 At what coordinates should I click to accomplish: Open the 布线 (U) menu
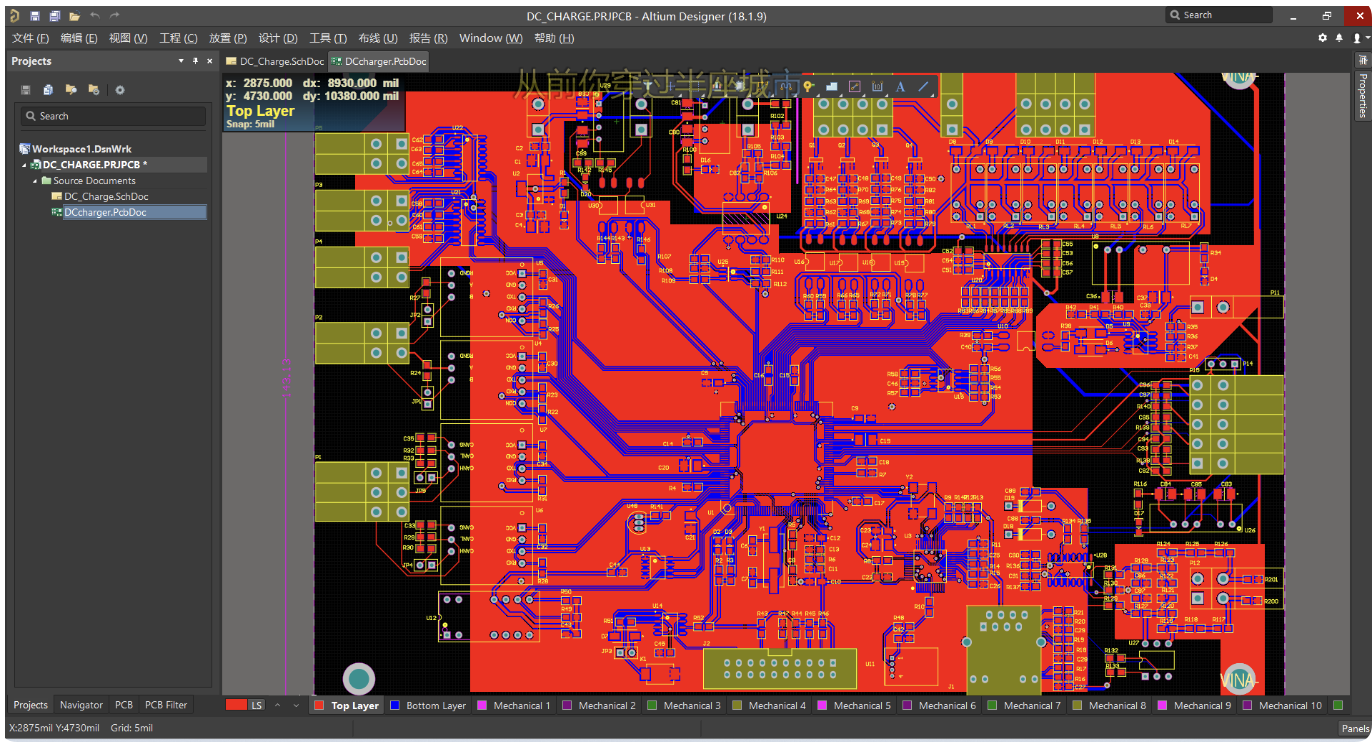(x=377, y=38)
